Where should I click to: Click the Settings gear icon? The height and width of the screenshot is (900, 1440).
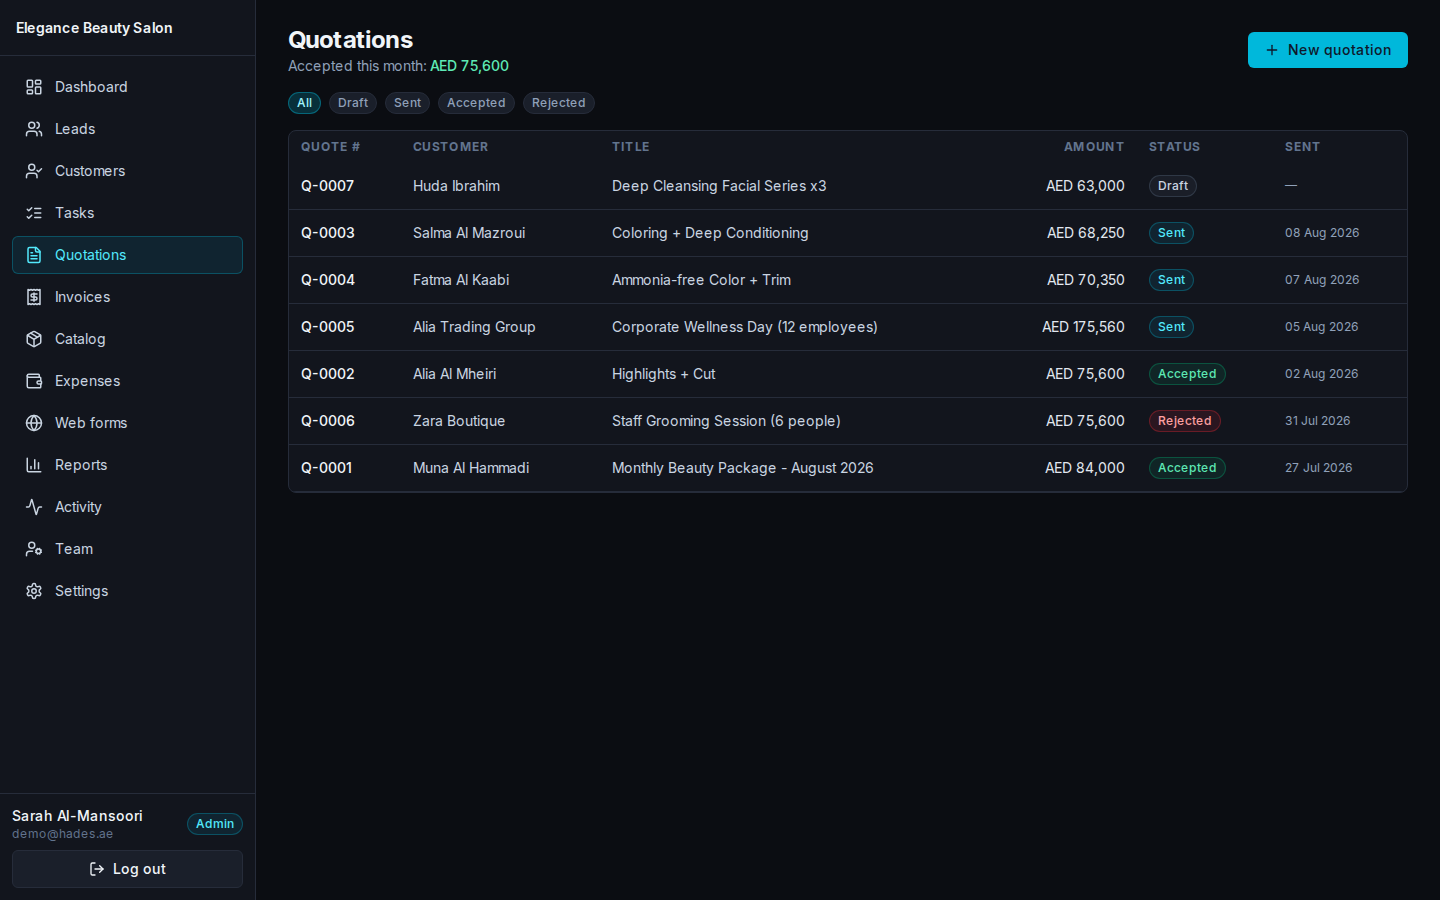[x=34, y=591]
